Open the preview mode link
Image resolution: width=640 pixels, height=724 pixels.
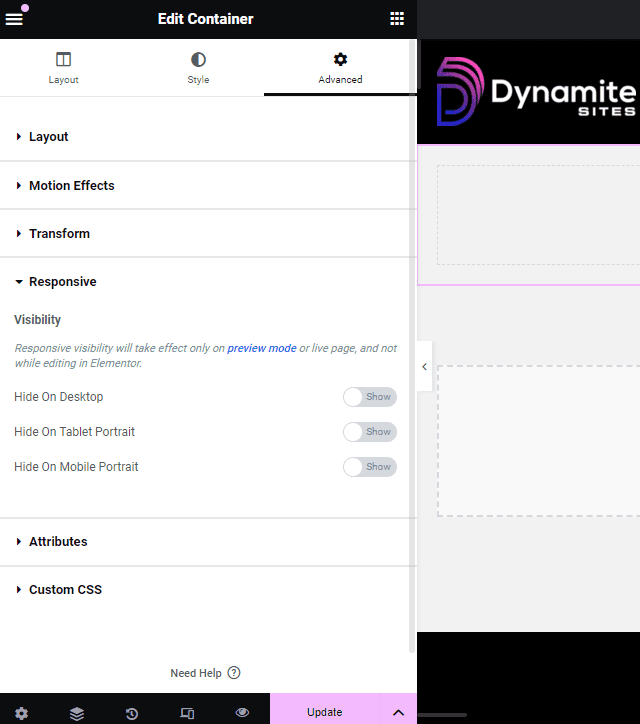261,348
